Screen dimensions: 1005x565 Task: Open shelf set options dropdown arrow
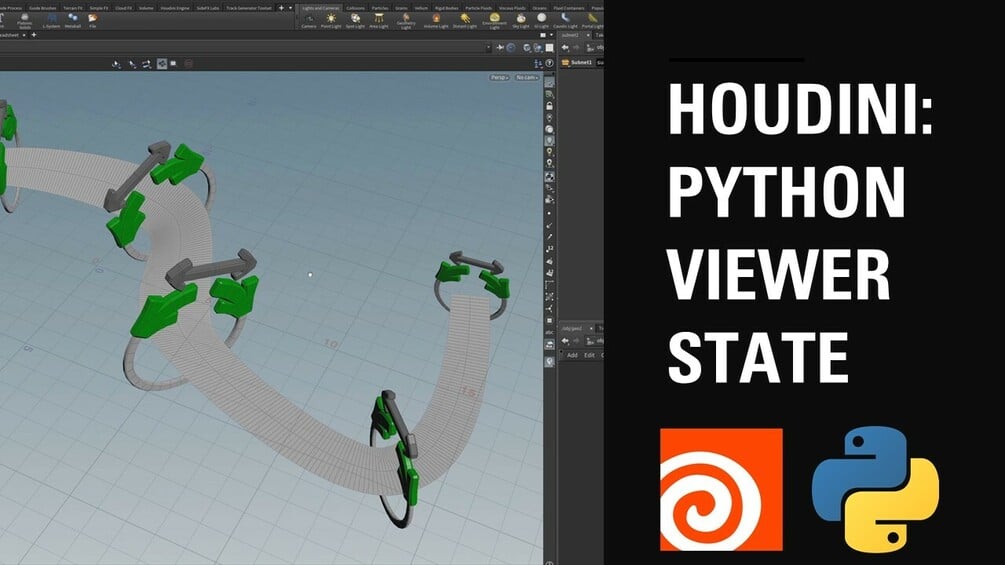click(290, 8)
